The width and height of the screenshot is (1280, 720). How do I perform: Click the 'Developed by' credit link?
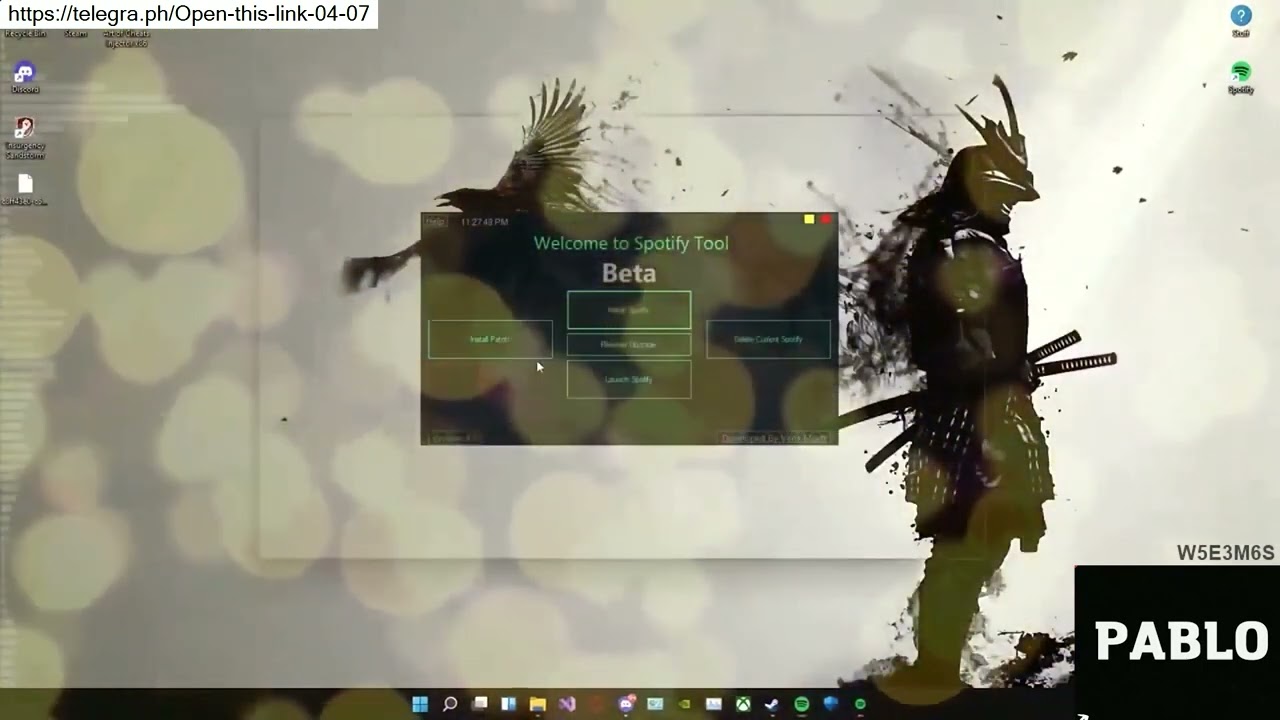[775, 438]
